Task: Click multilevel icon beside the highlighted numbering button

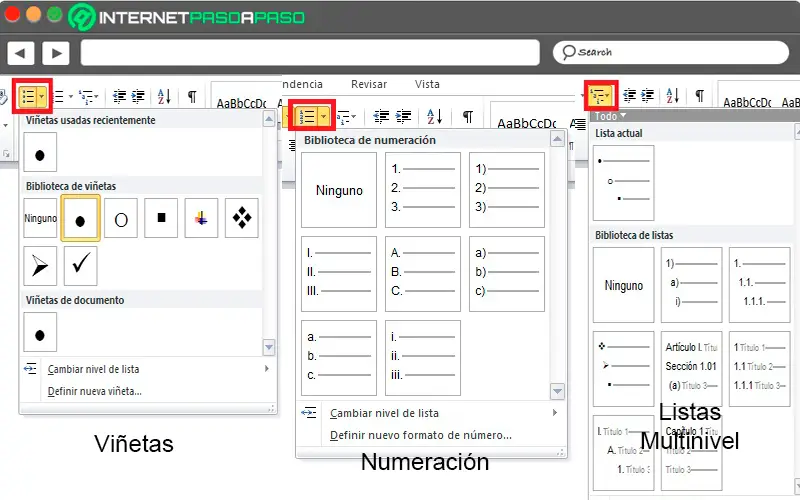Action: click(343, 117)
